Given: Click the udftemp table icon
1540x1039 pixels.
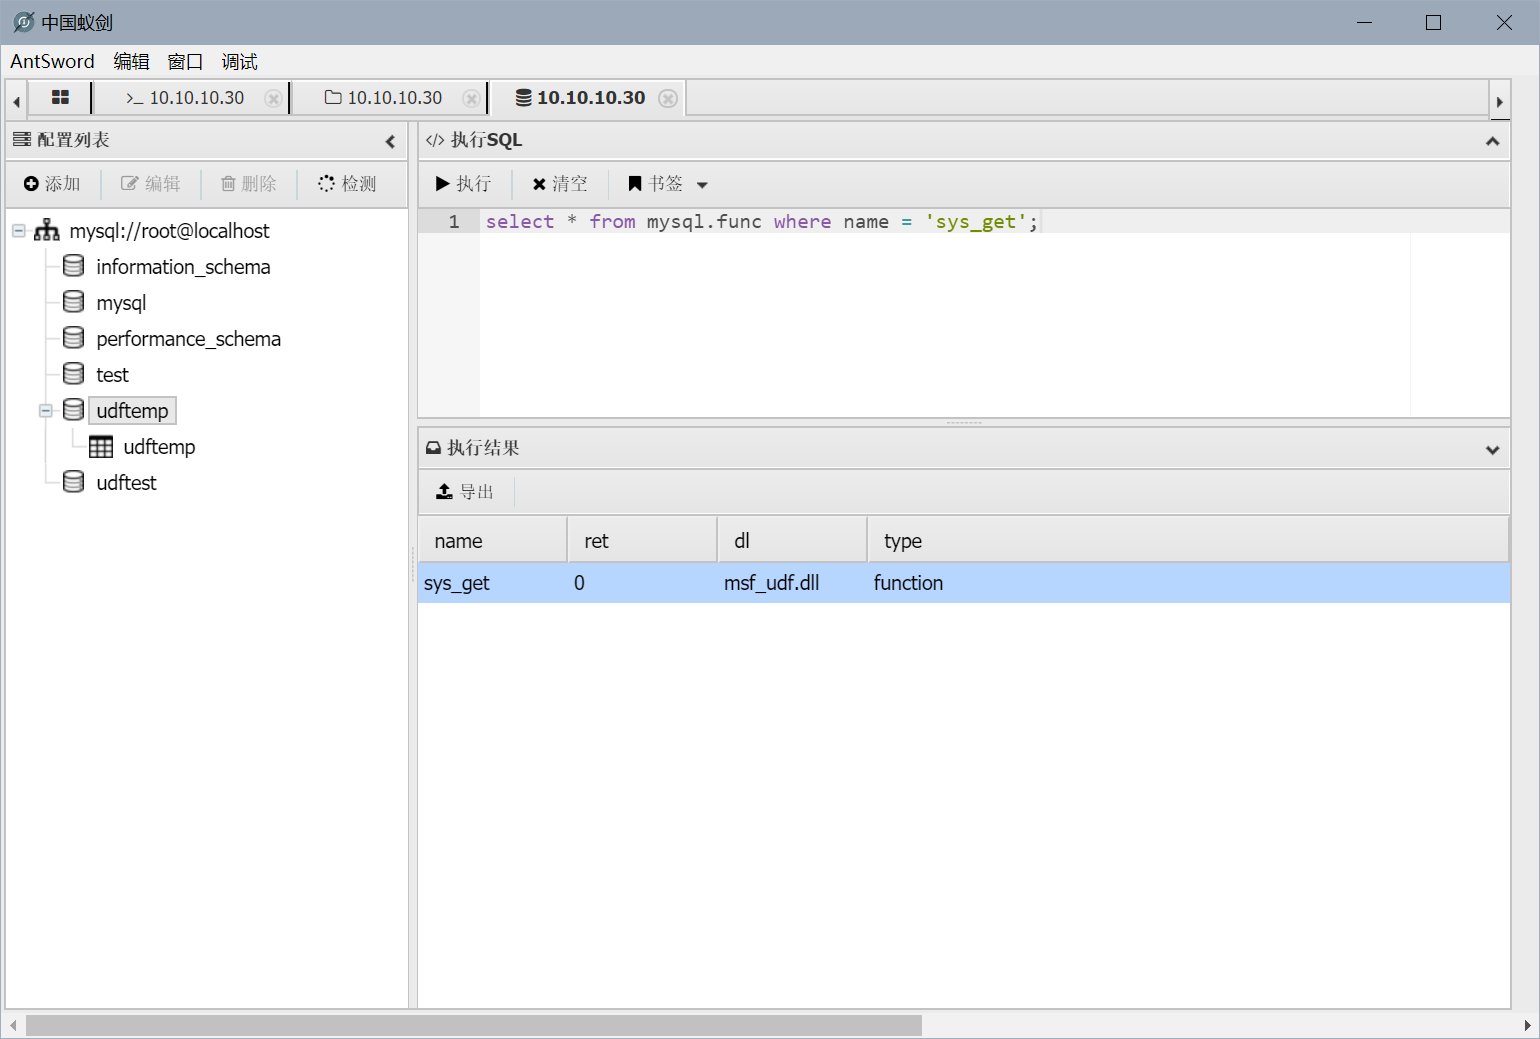Looking at the screenshot, I should pos(101,447).
